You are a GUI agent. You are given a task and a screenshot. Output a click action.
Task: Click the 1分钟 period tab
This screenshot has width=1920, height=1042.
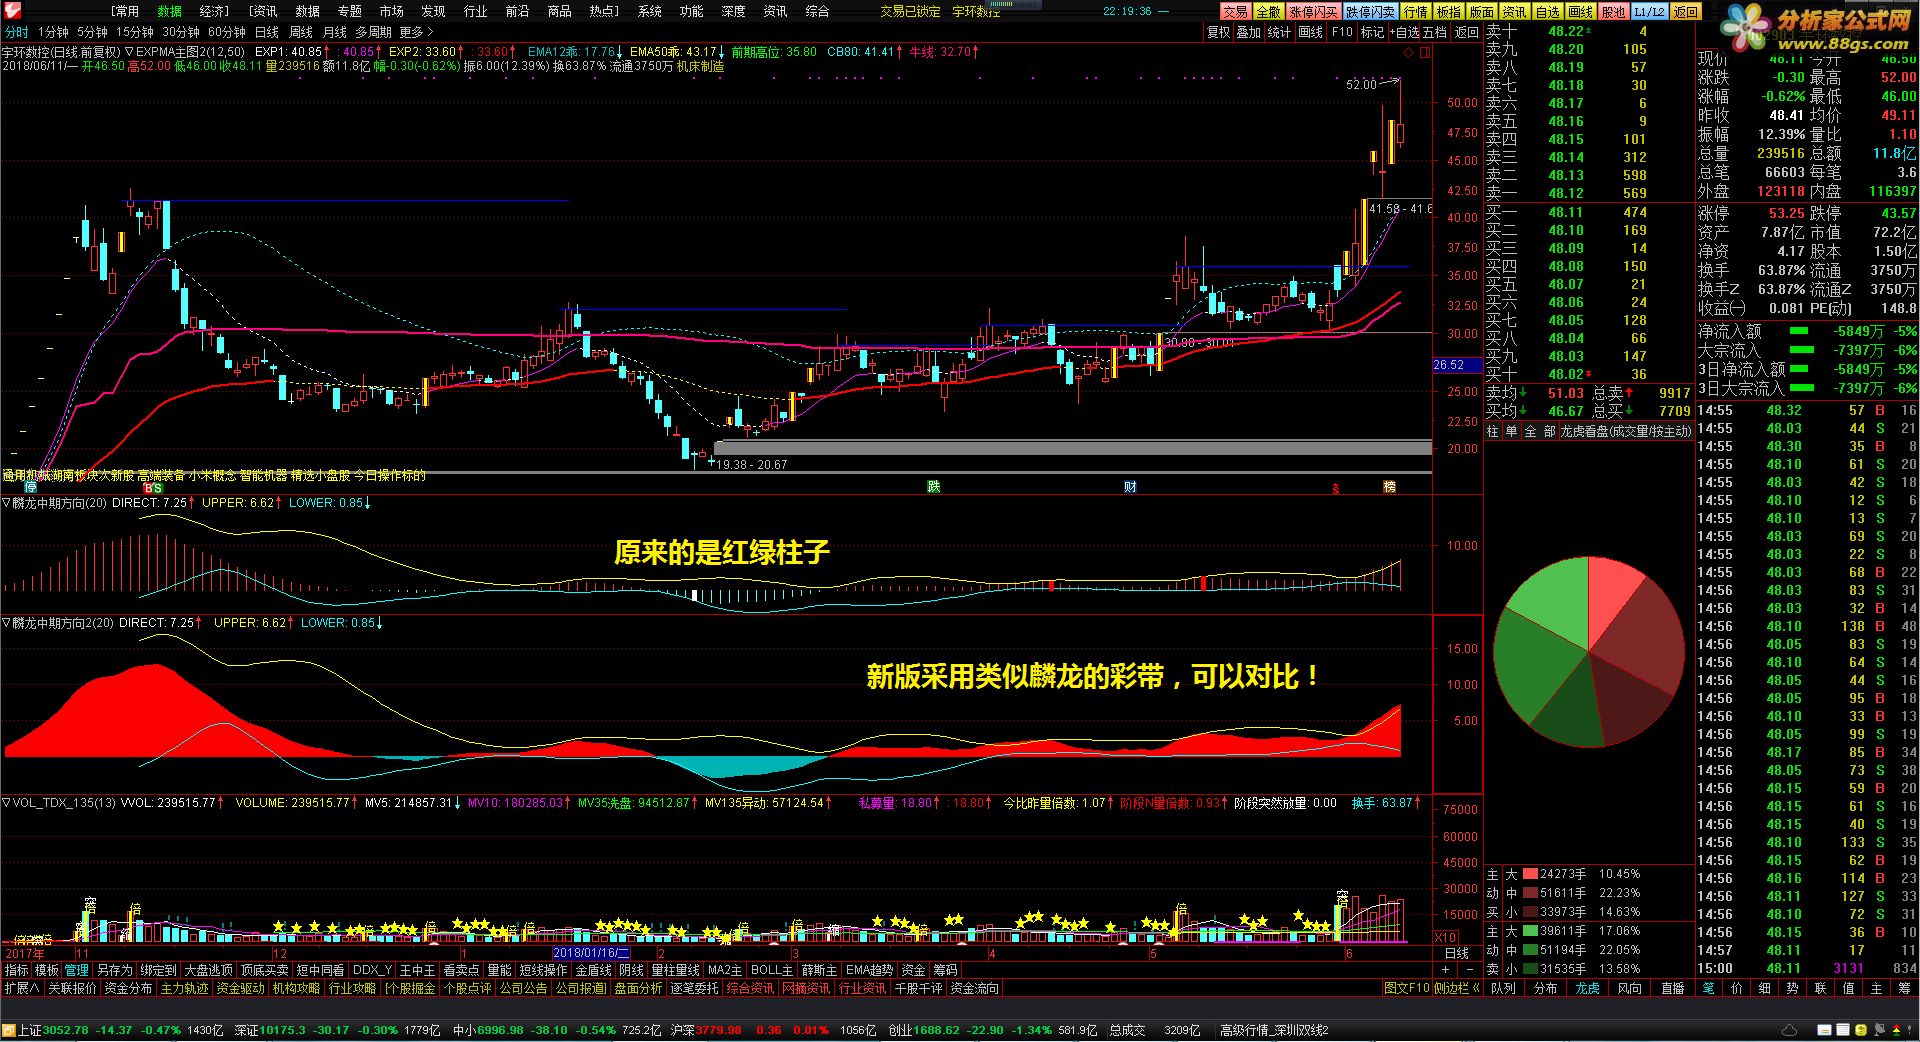tap(53, 32)
